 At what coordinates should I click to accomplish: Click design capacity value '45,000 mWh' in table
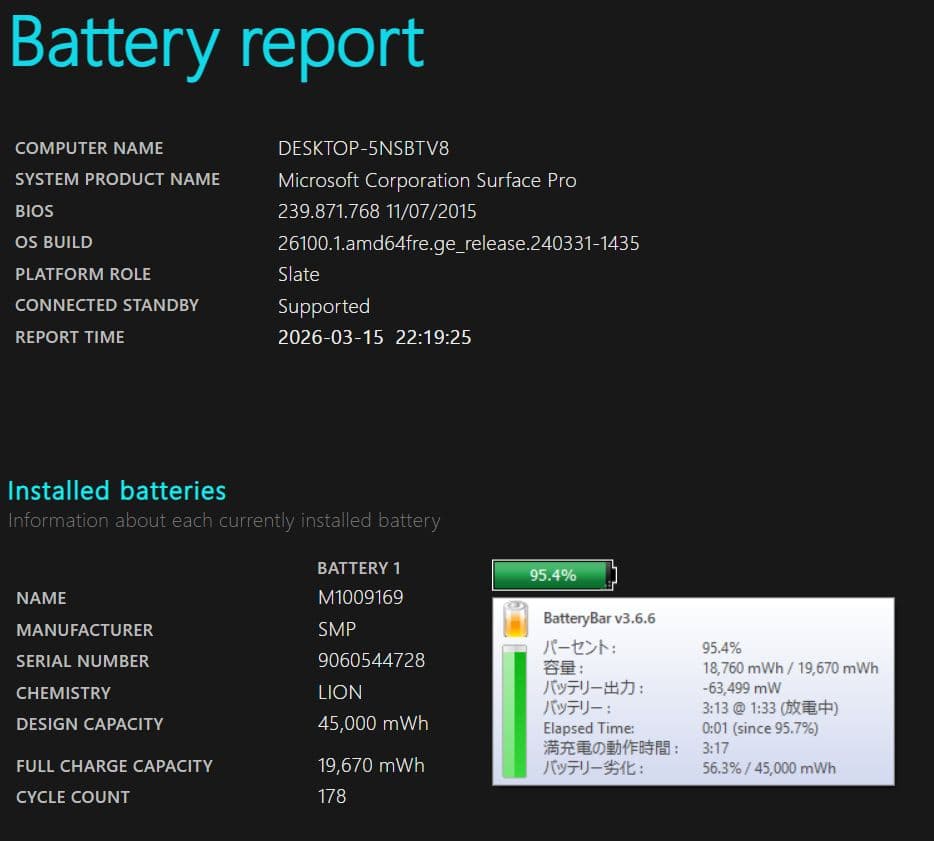tap(373, 723)
